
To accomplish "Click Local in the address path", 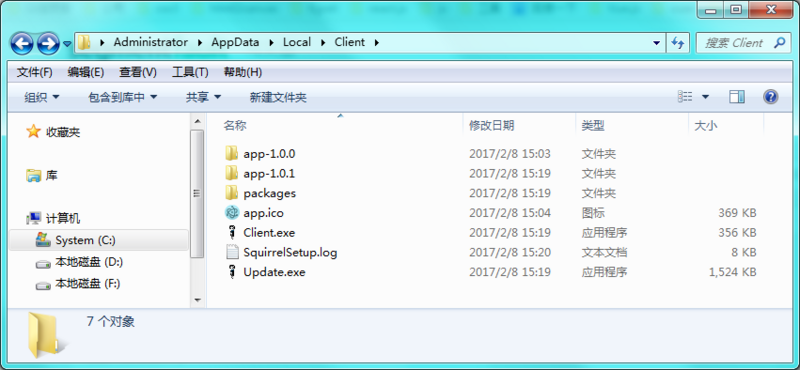I will (x=297, y=42).
